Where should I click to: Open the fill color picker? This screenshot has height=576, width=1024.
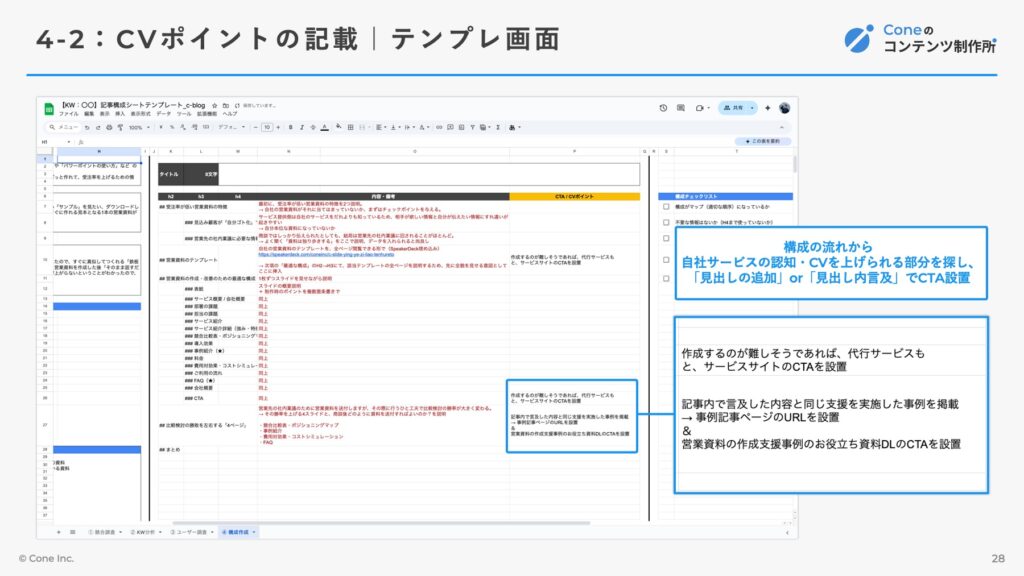click(338, 127)
